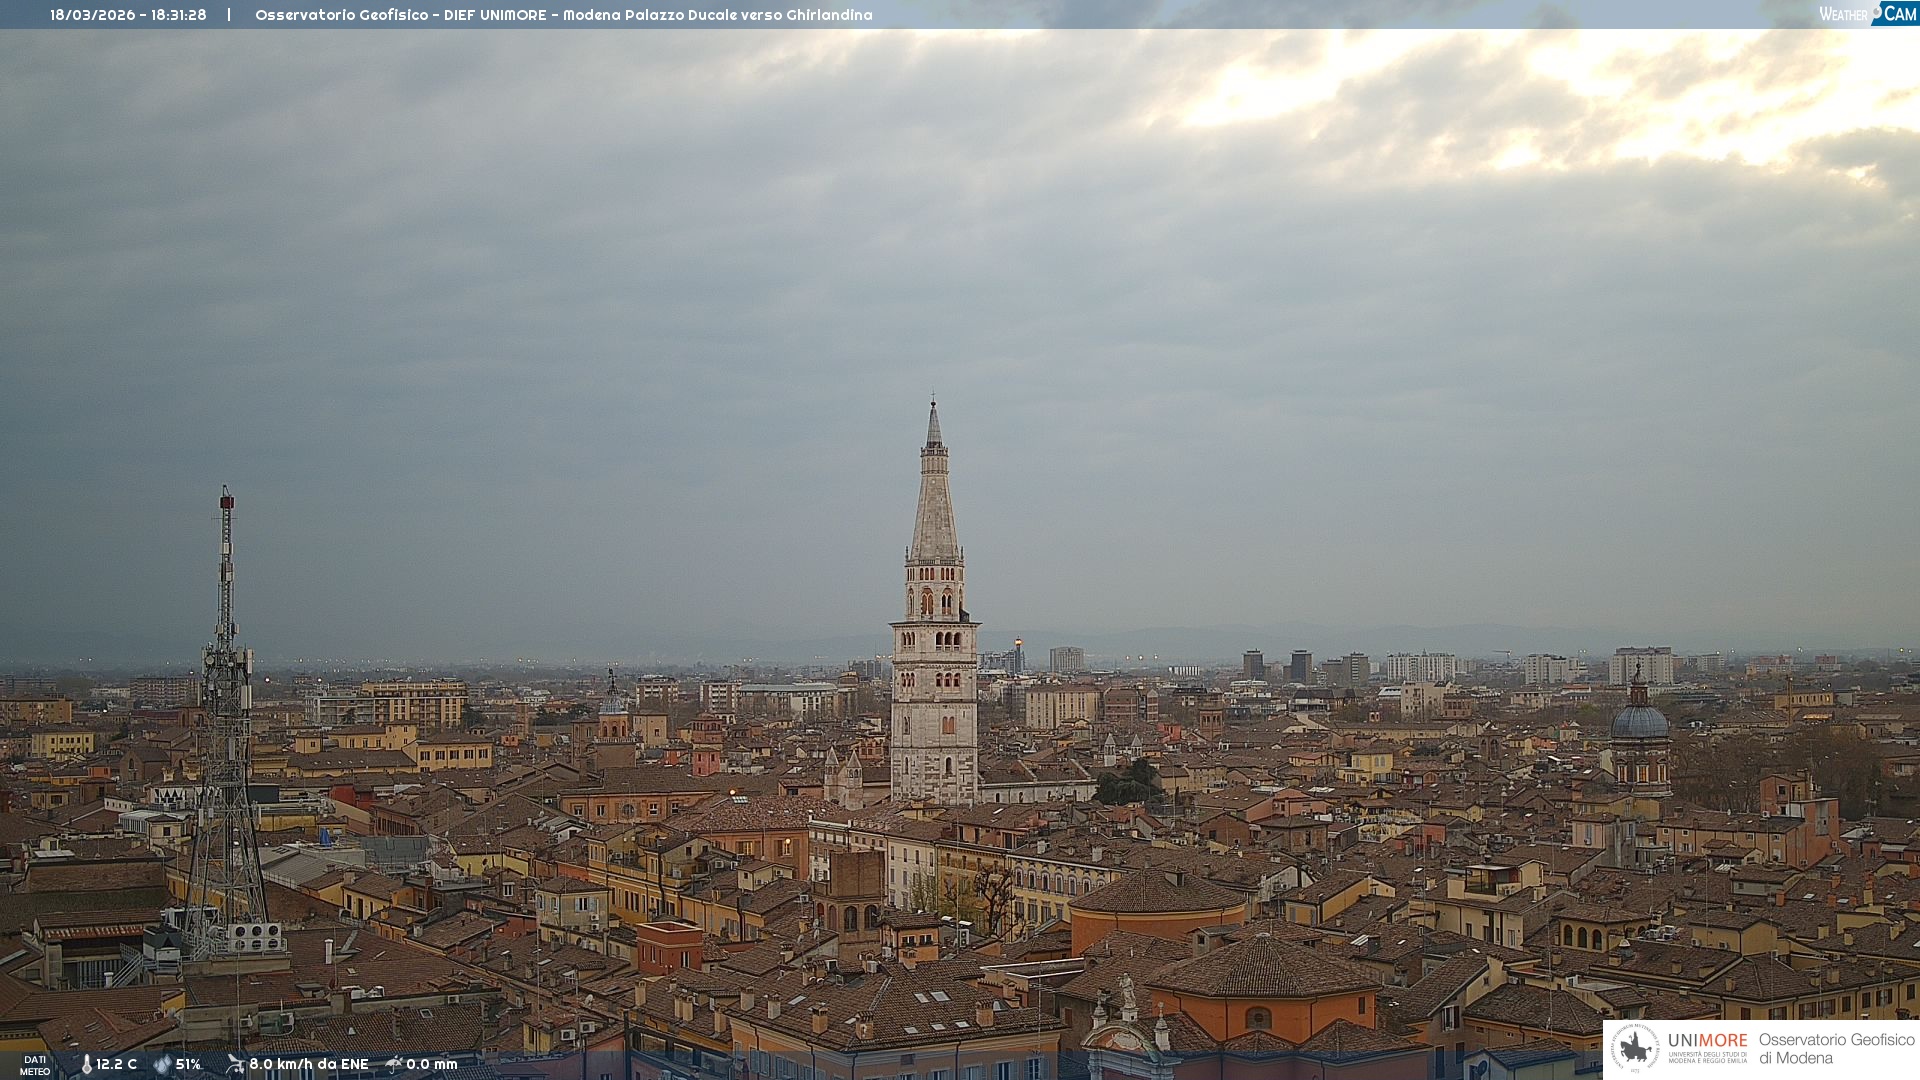The width and height of the screenshot is (1920, 1080).
Task: Click the Osservatorio Geofisico di Modena text
Action: [1836, 1049]
